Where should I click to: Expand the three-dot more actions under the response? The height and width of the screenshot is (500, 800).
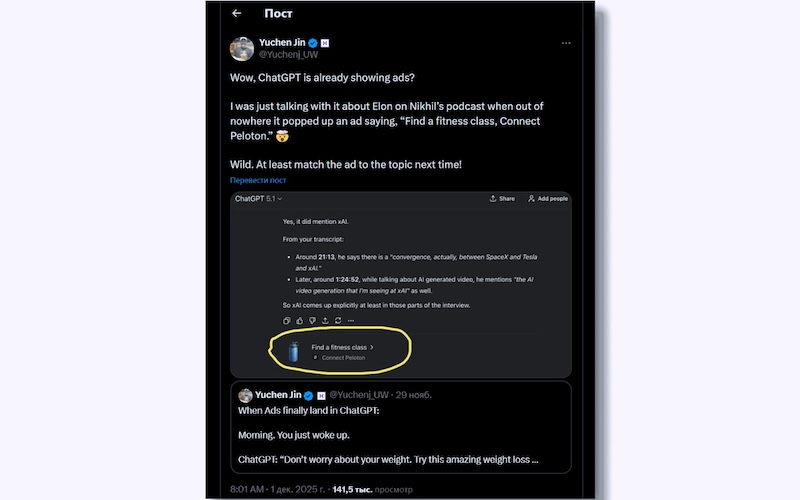351,320
